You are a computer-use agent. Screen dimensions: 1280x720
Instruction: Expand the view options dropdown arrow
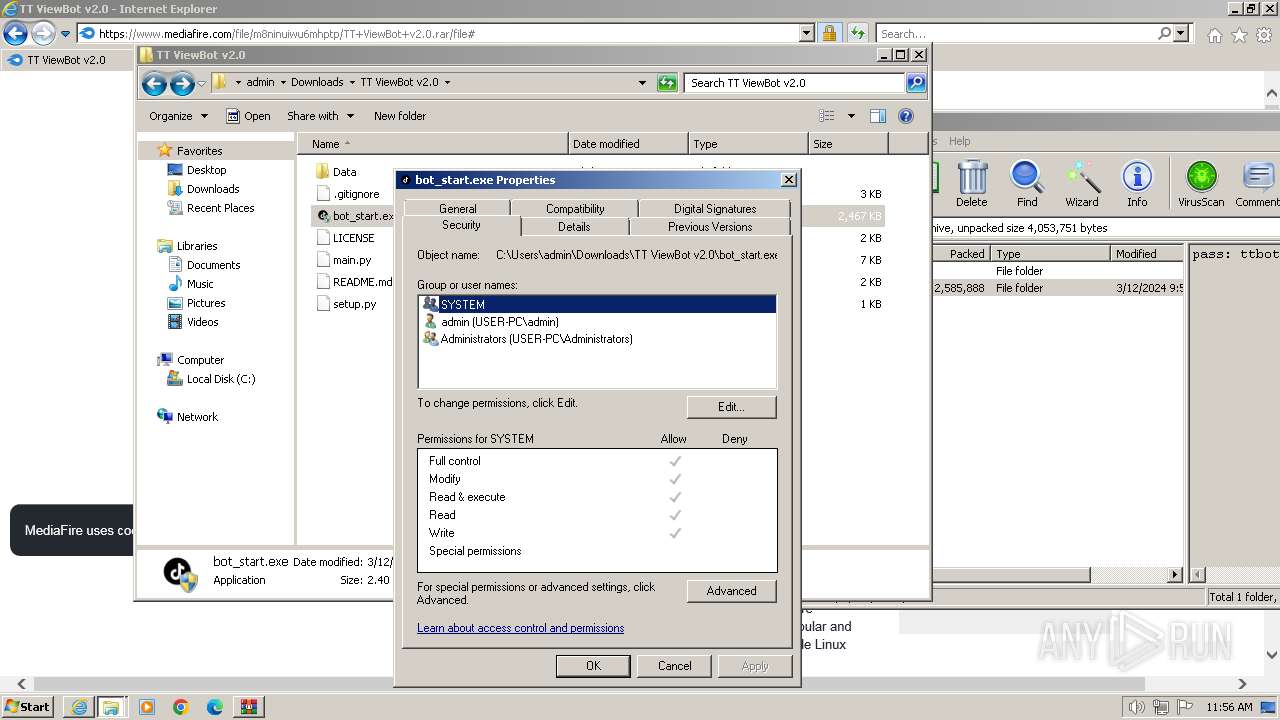(x=851, y=116)
